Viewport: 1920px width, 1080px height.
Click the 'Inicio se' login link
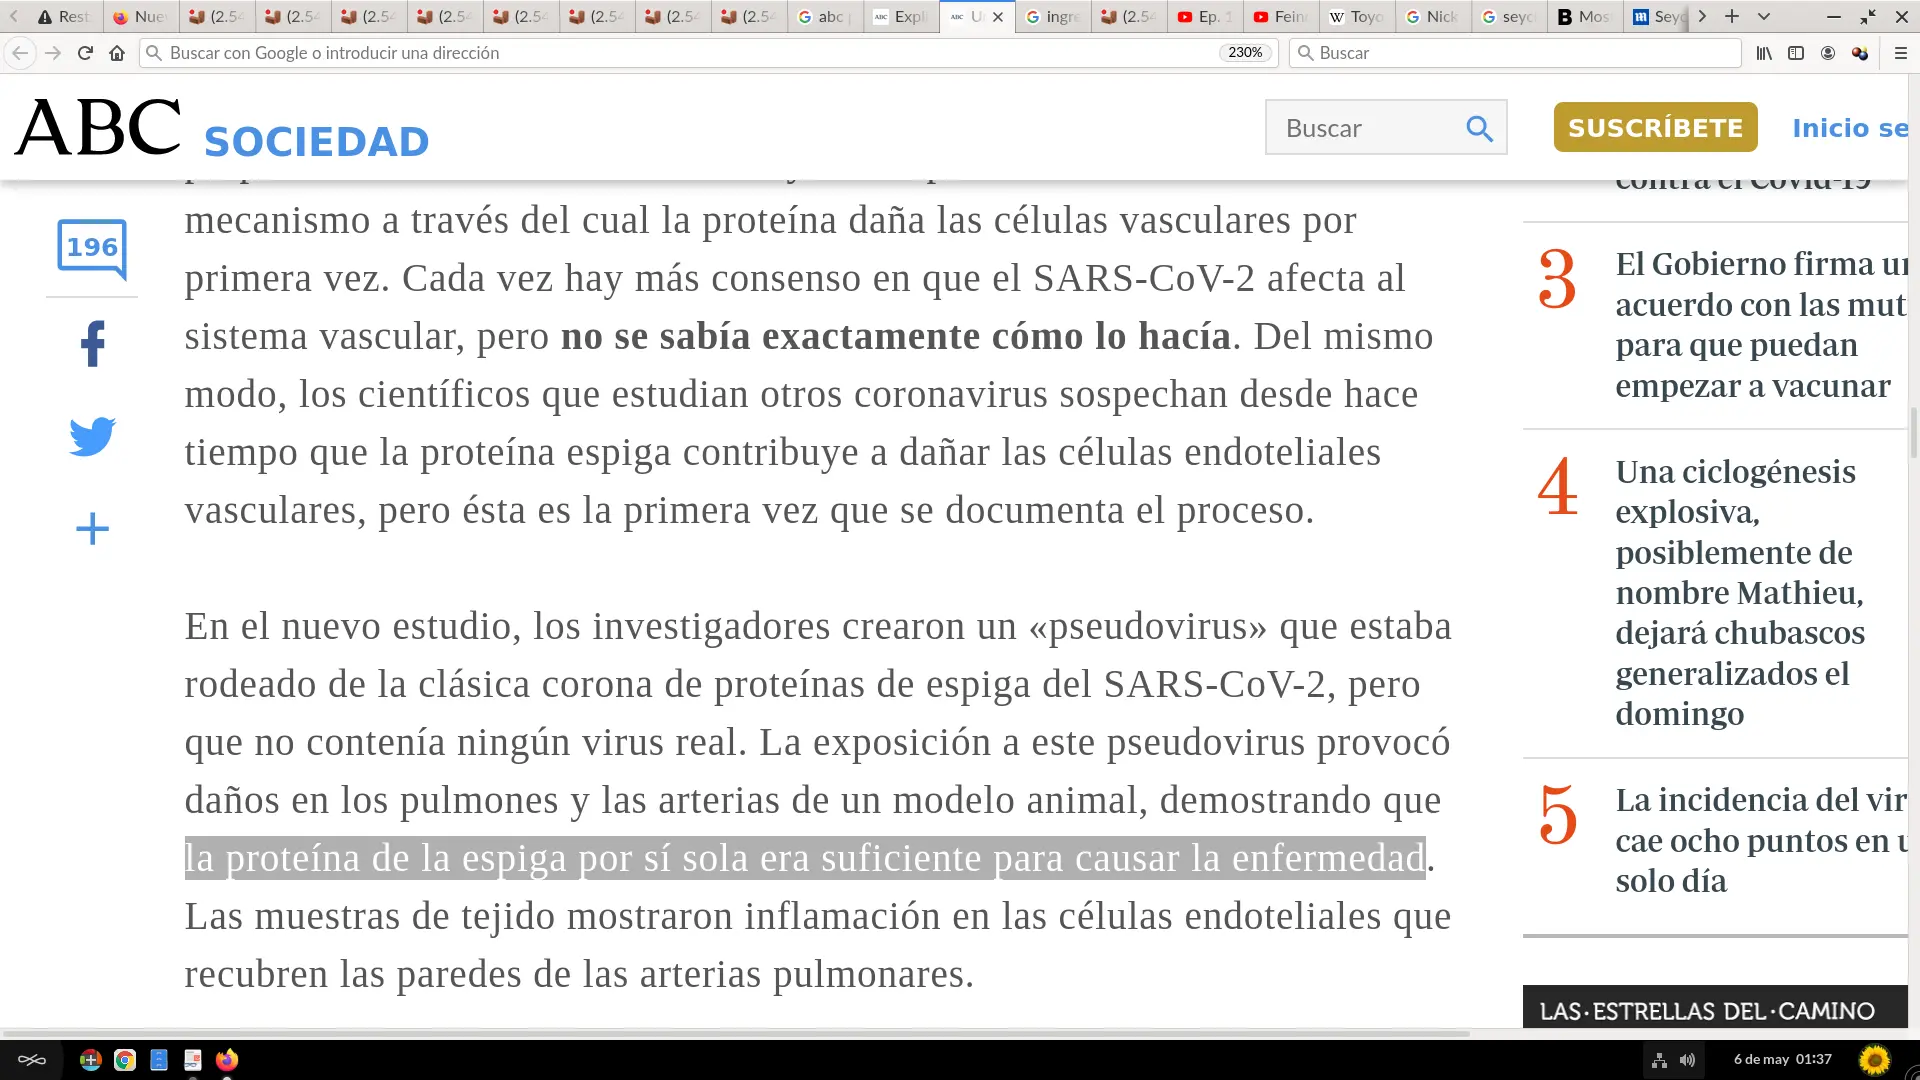(x=1850, y=128)
